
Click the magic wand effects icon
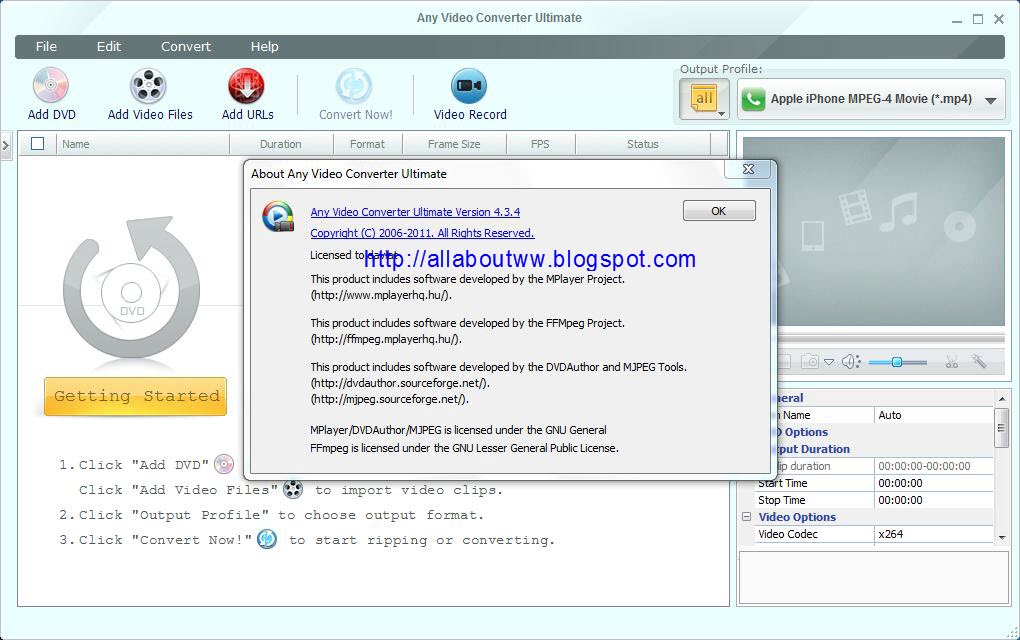979,361
